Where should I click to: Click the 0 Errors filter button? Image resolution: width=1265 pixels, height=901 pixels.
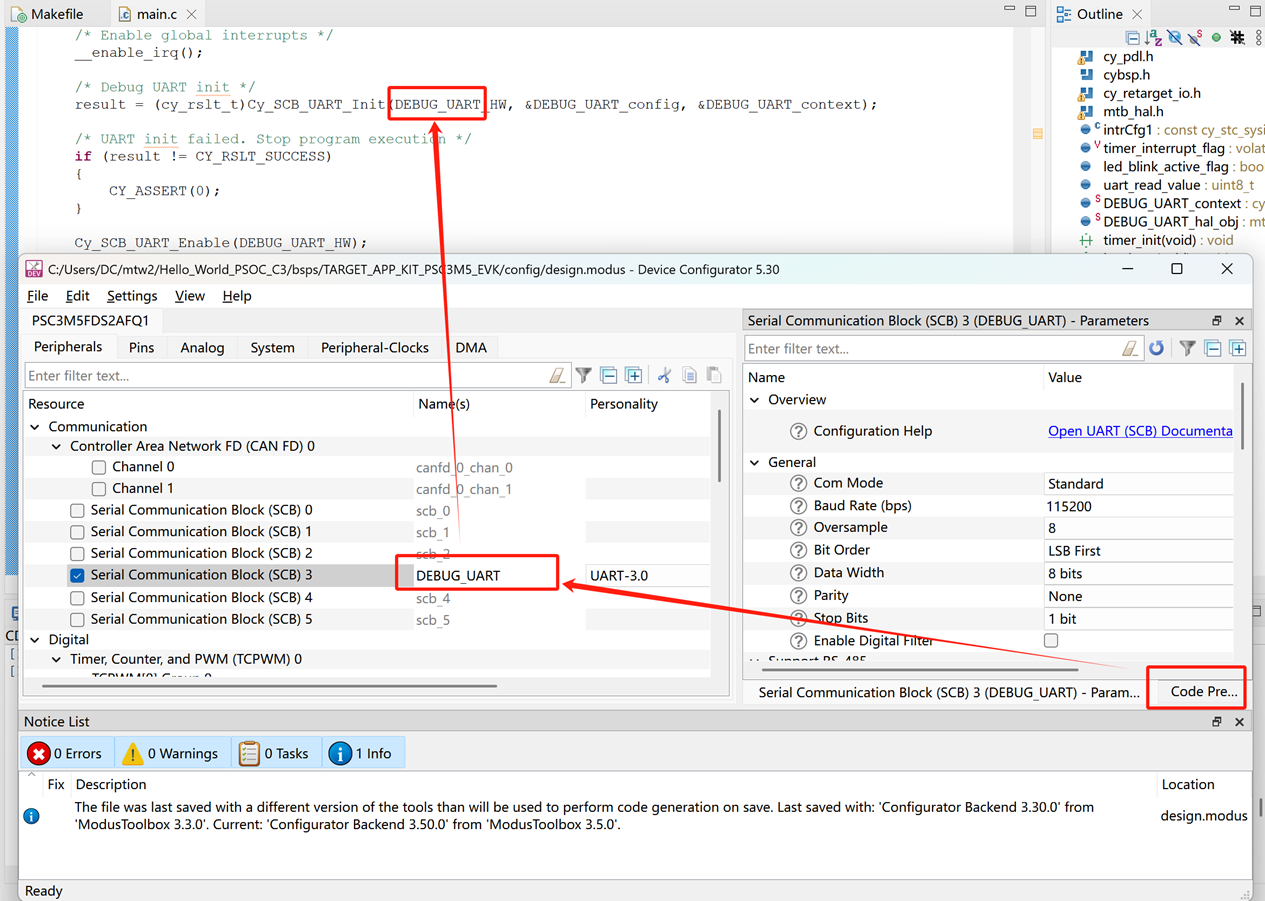pos(65,753)
